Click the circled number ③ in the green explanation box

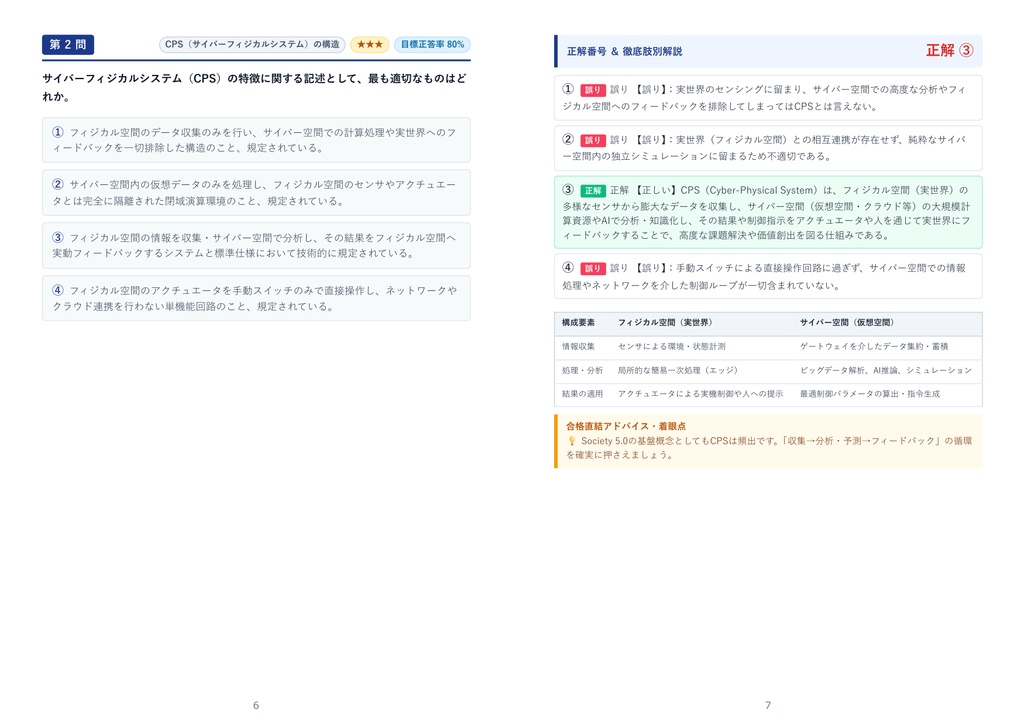tap(568, 190)
